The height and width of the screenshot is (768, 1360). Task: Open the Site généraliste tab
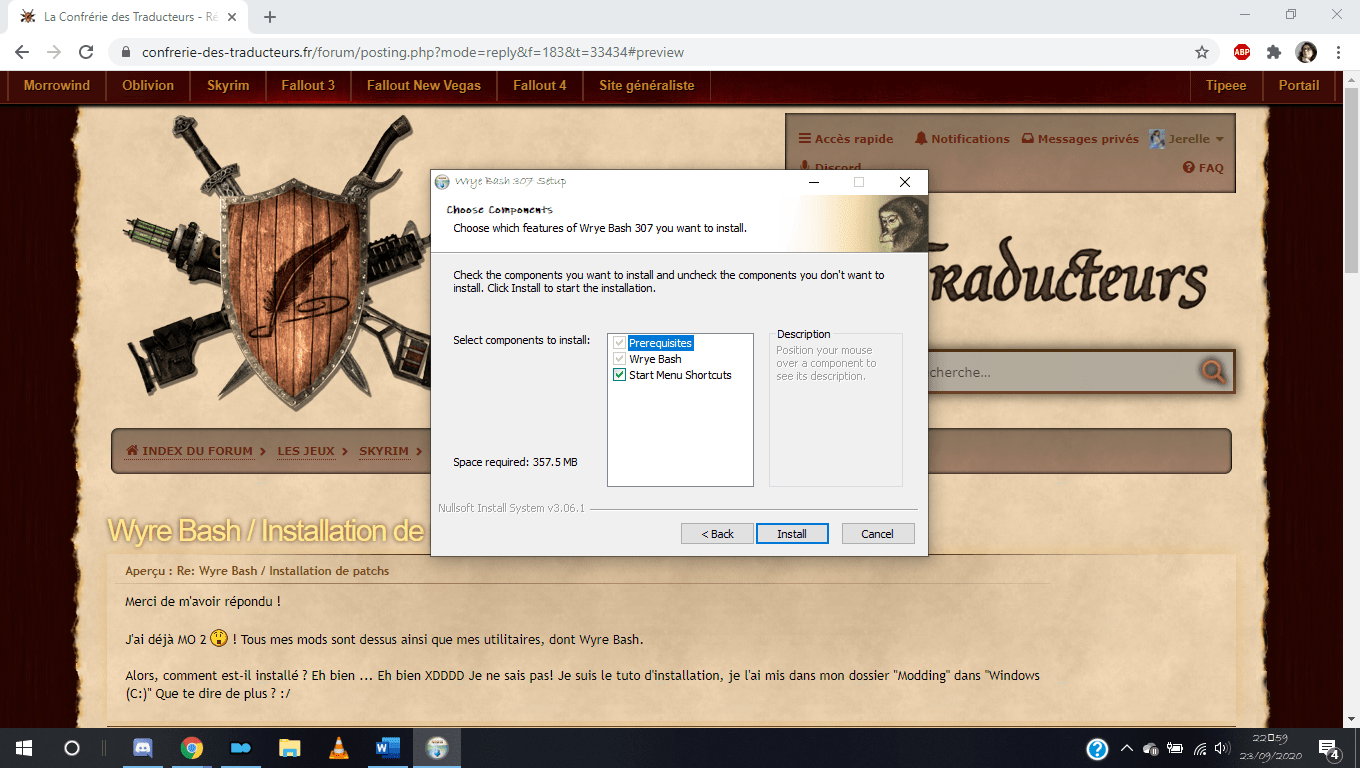[647, 86]
